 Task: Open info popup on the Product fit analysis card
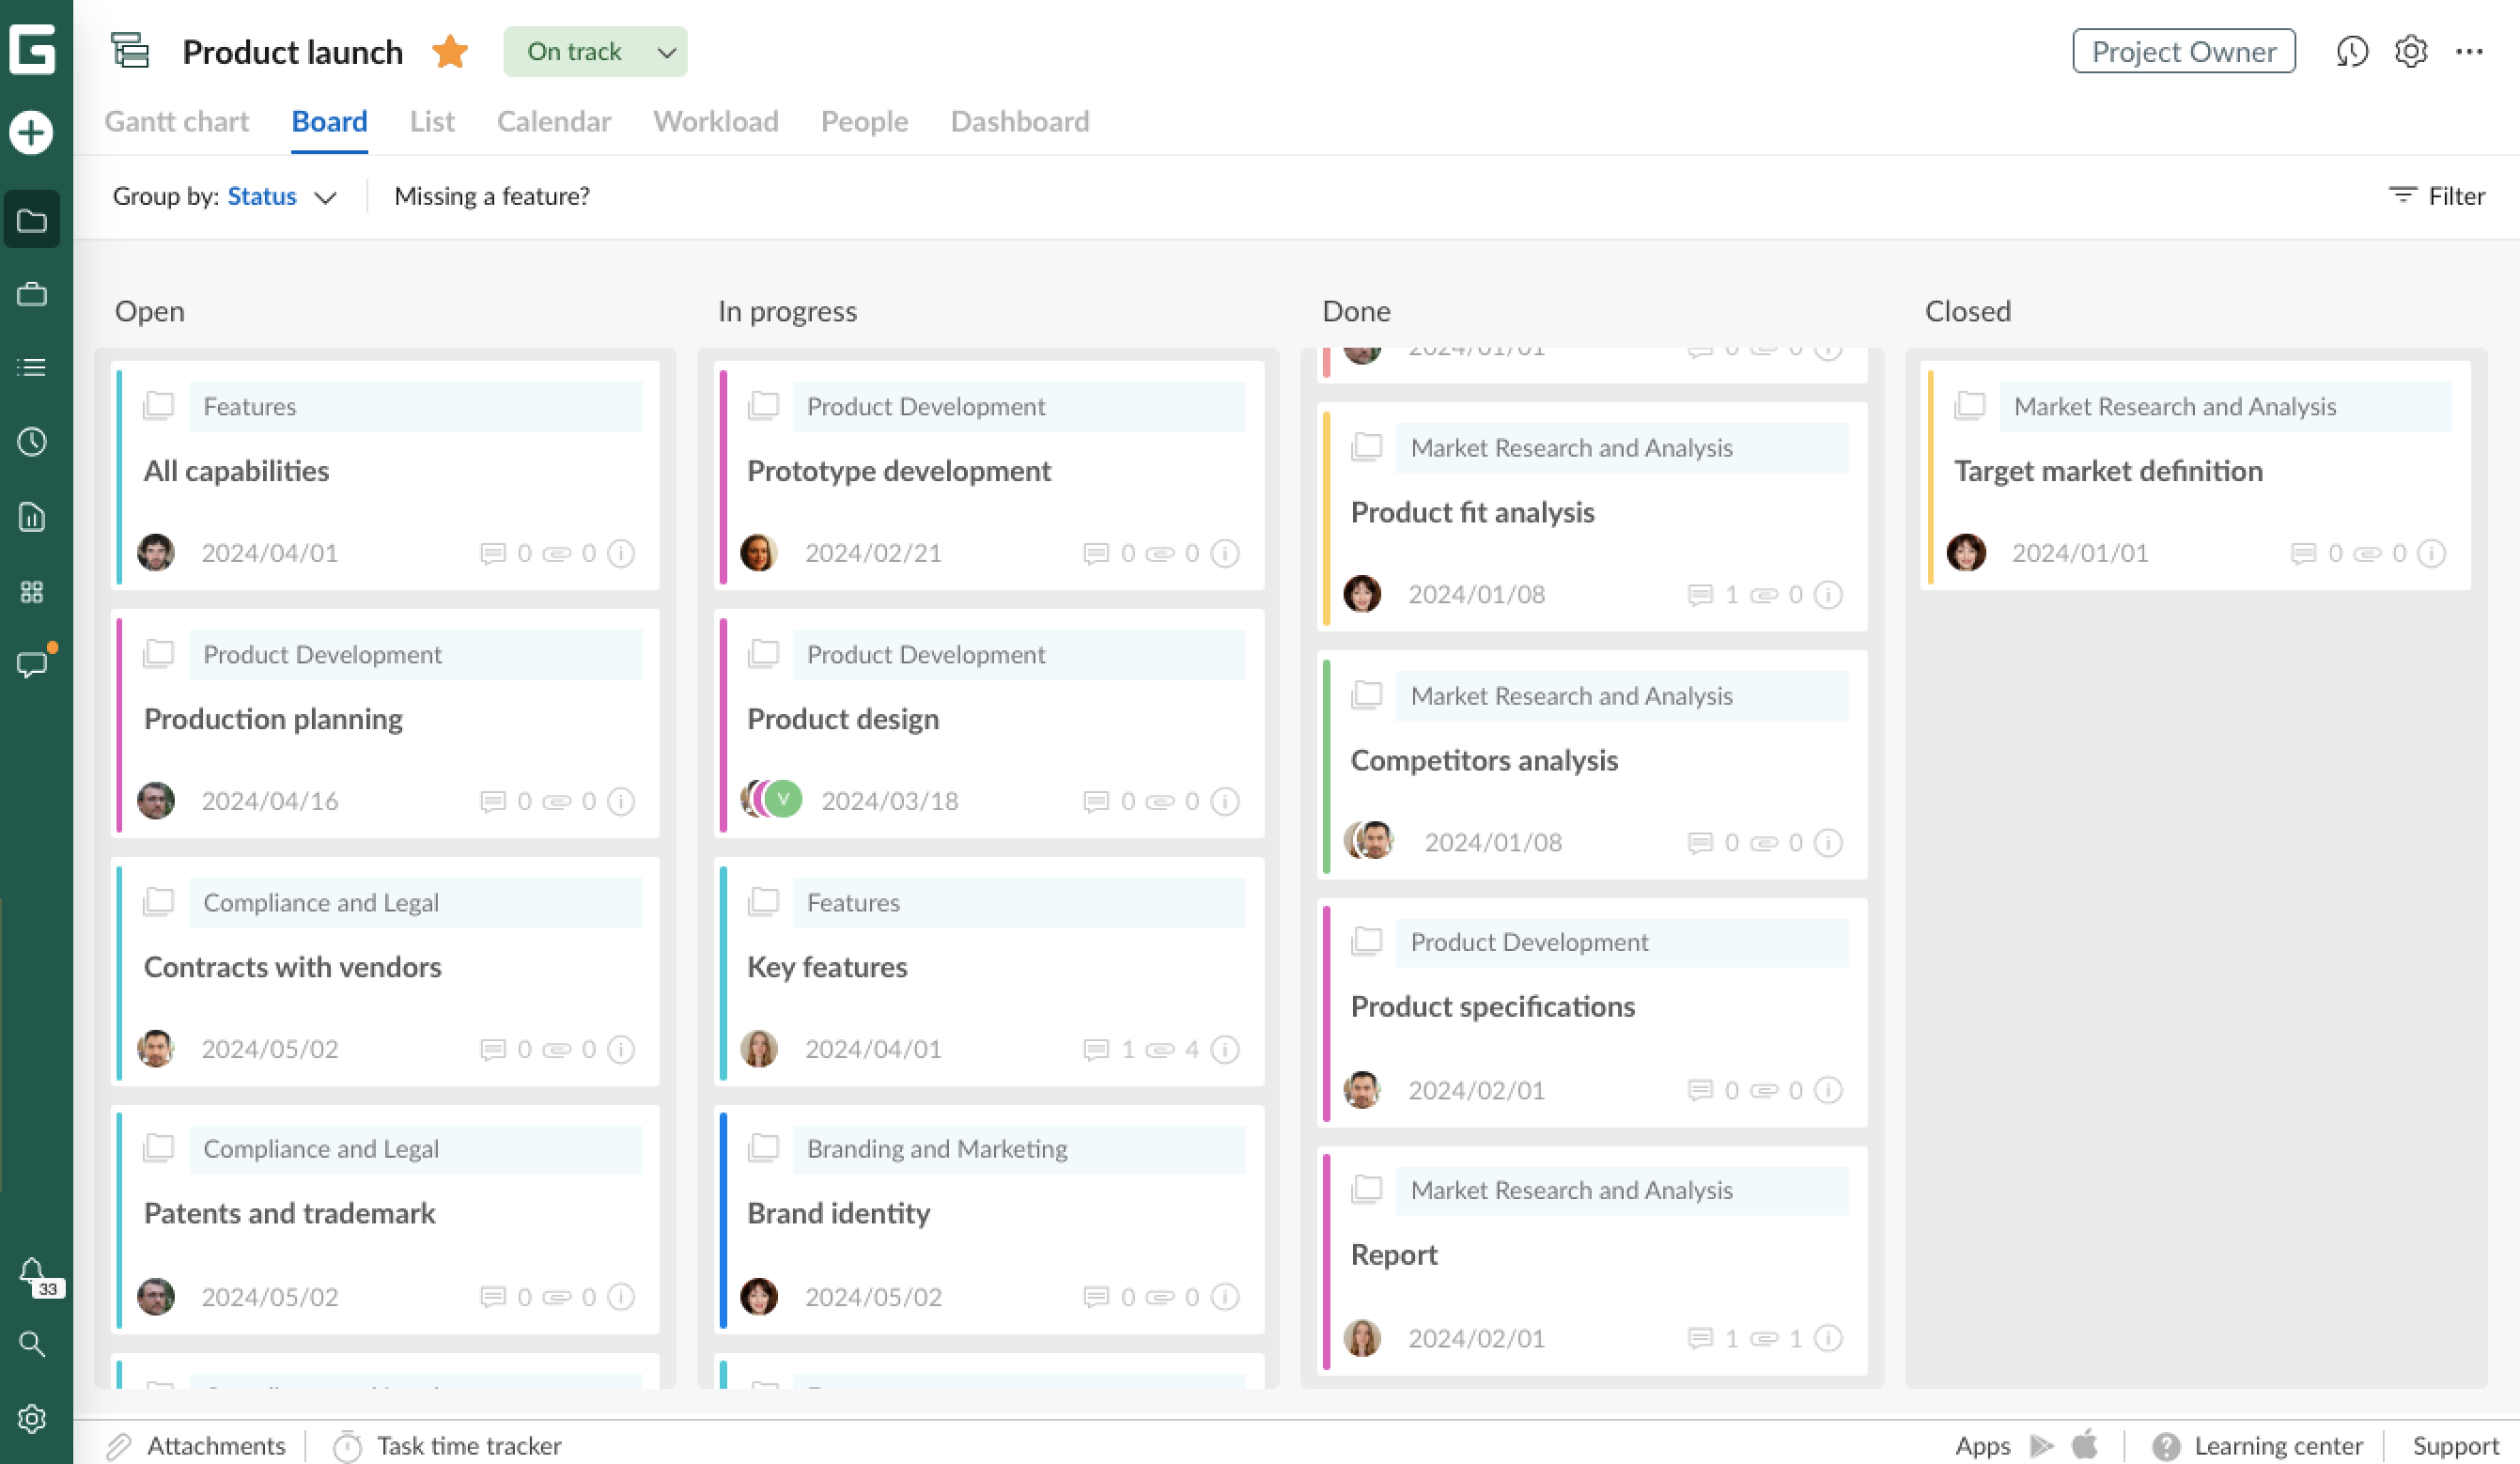coord(1828,594)
